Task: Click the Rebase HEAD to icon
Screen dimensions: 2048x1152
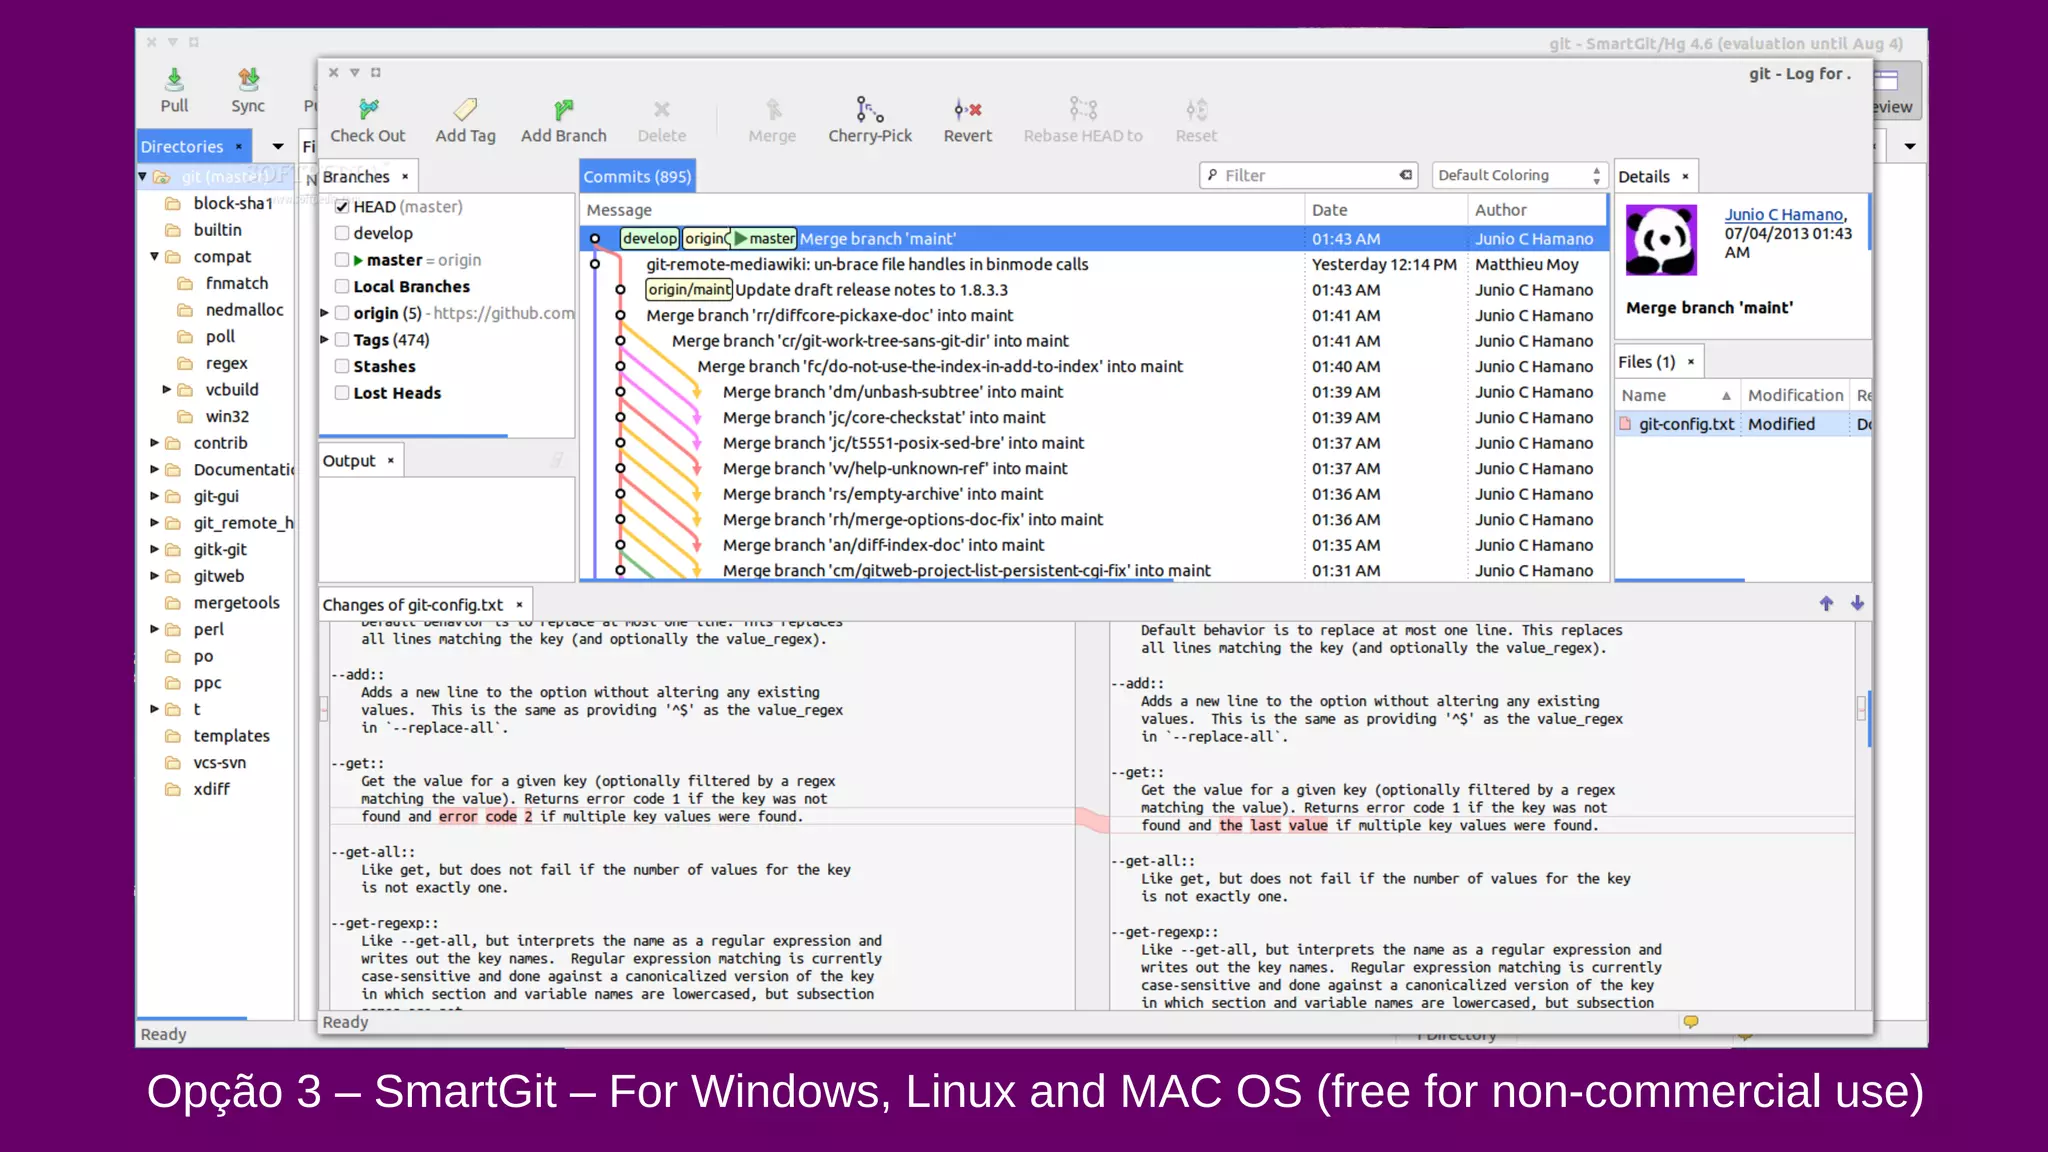Action: pos(1082,109)
